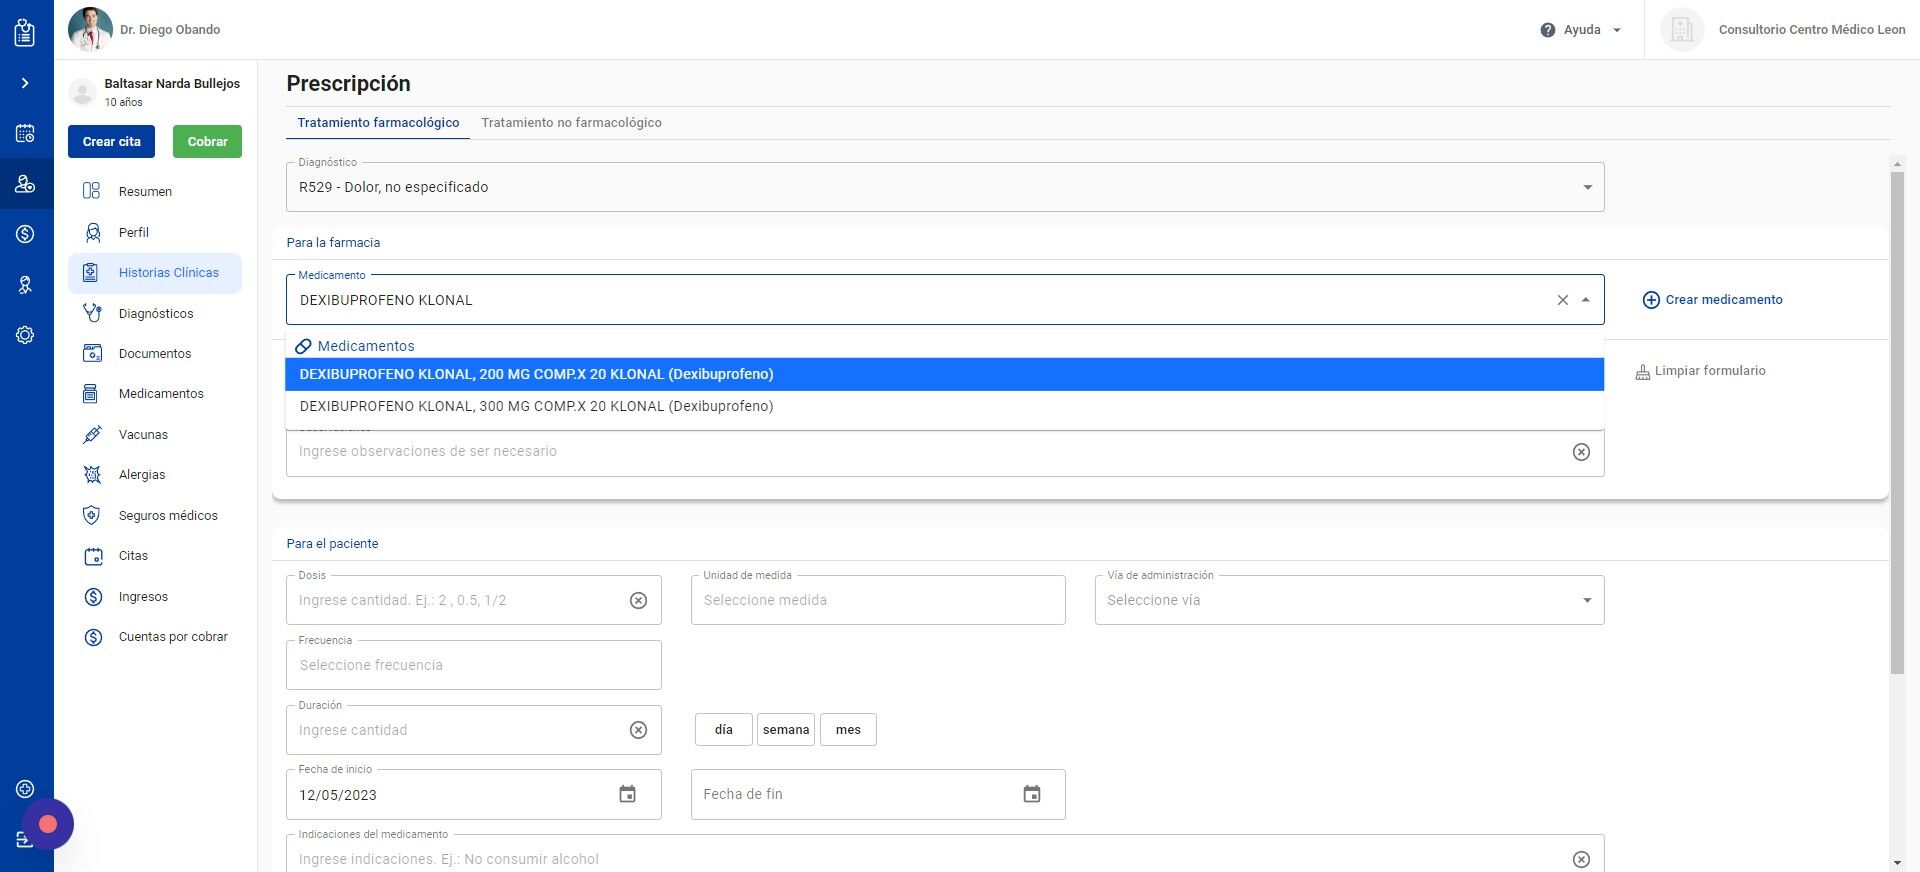Image resolution: width=1920 pixels, height=872 pixels.
Task: Open the clipboard icon at top of blue sidebar
Action: coord(25,32)
